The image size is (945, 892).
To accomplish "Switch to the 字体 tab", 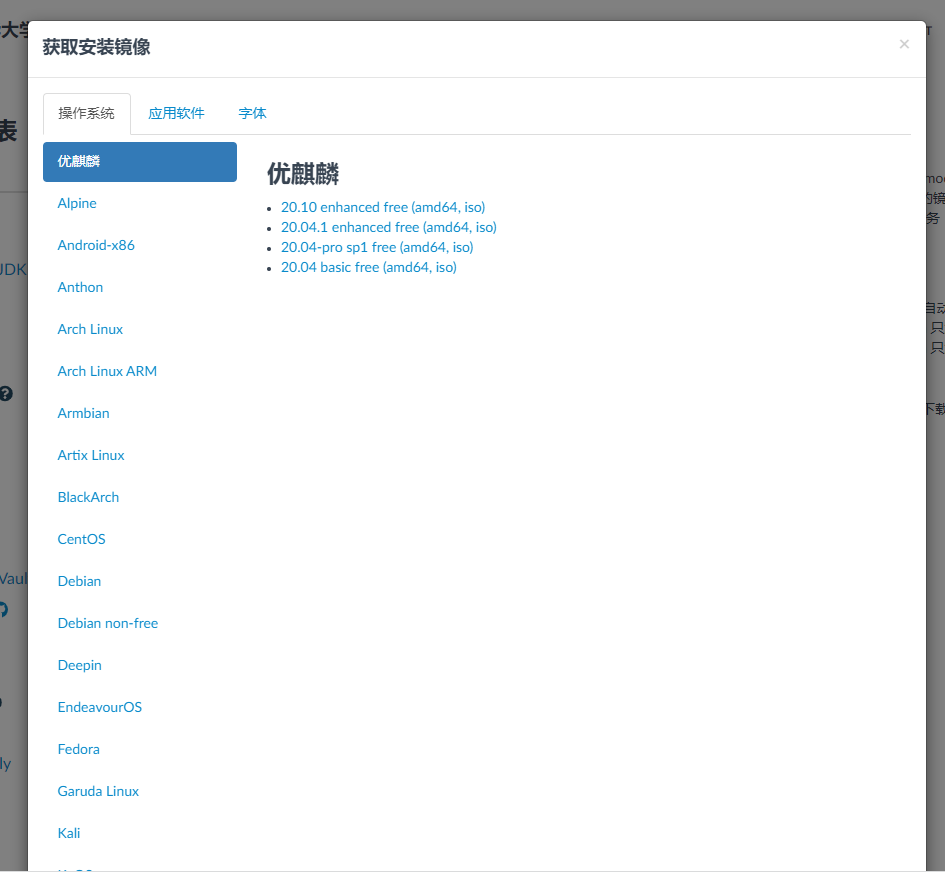I will (x=252, y=113).
